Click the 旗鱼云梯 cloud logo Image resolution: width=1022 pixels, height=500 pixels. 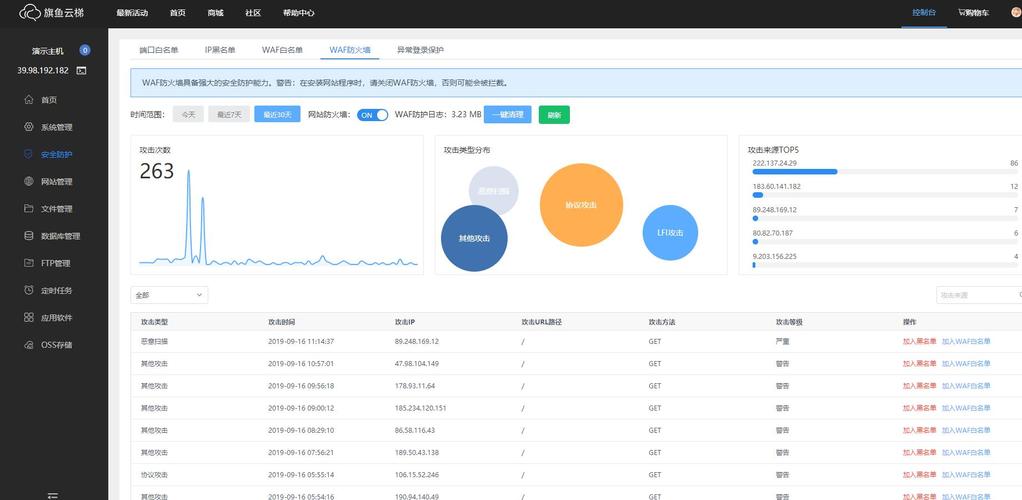29,13
